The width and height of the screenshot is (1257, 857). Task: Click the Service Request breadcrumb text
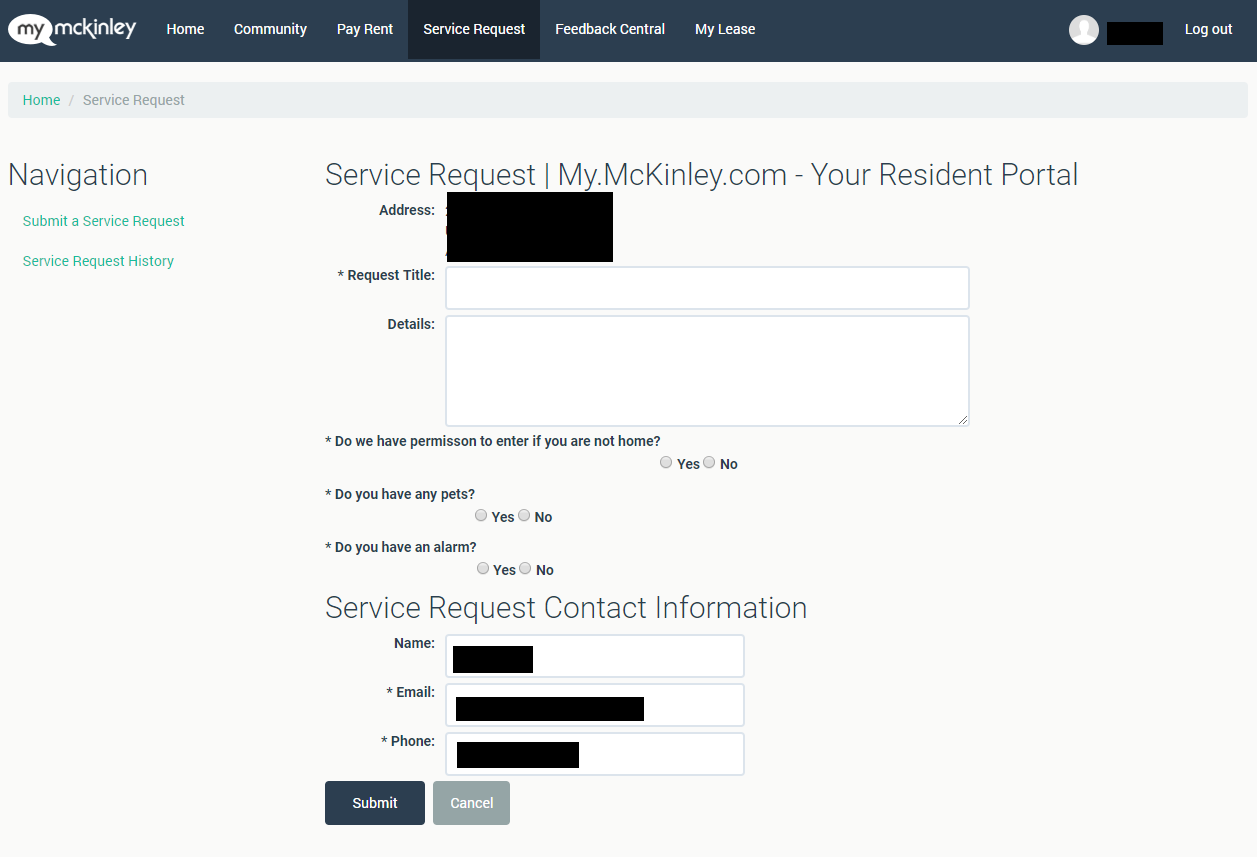134,100
